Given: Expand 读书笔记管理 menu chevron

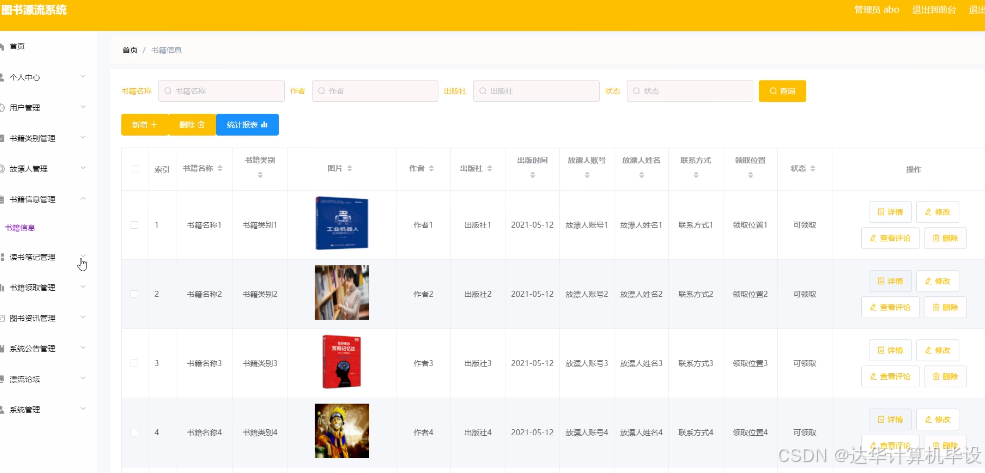Looking at the screenshot, I should pos(83,257).
